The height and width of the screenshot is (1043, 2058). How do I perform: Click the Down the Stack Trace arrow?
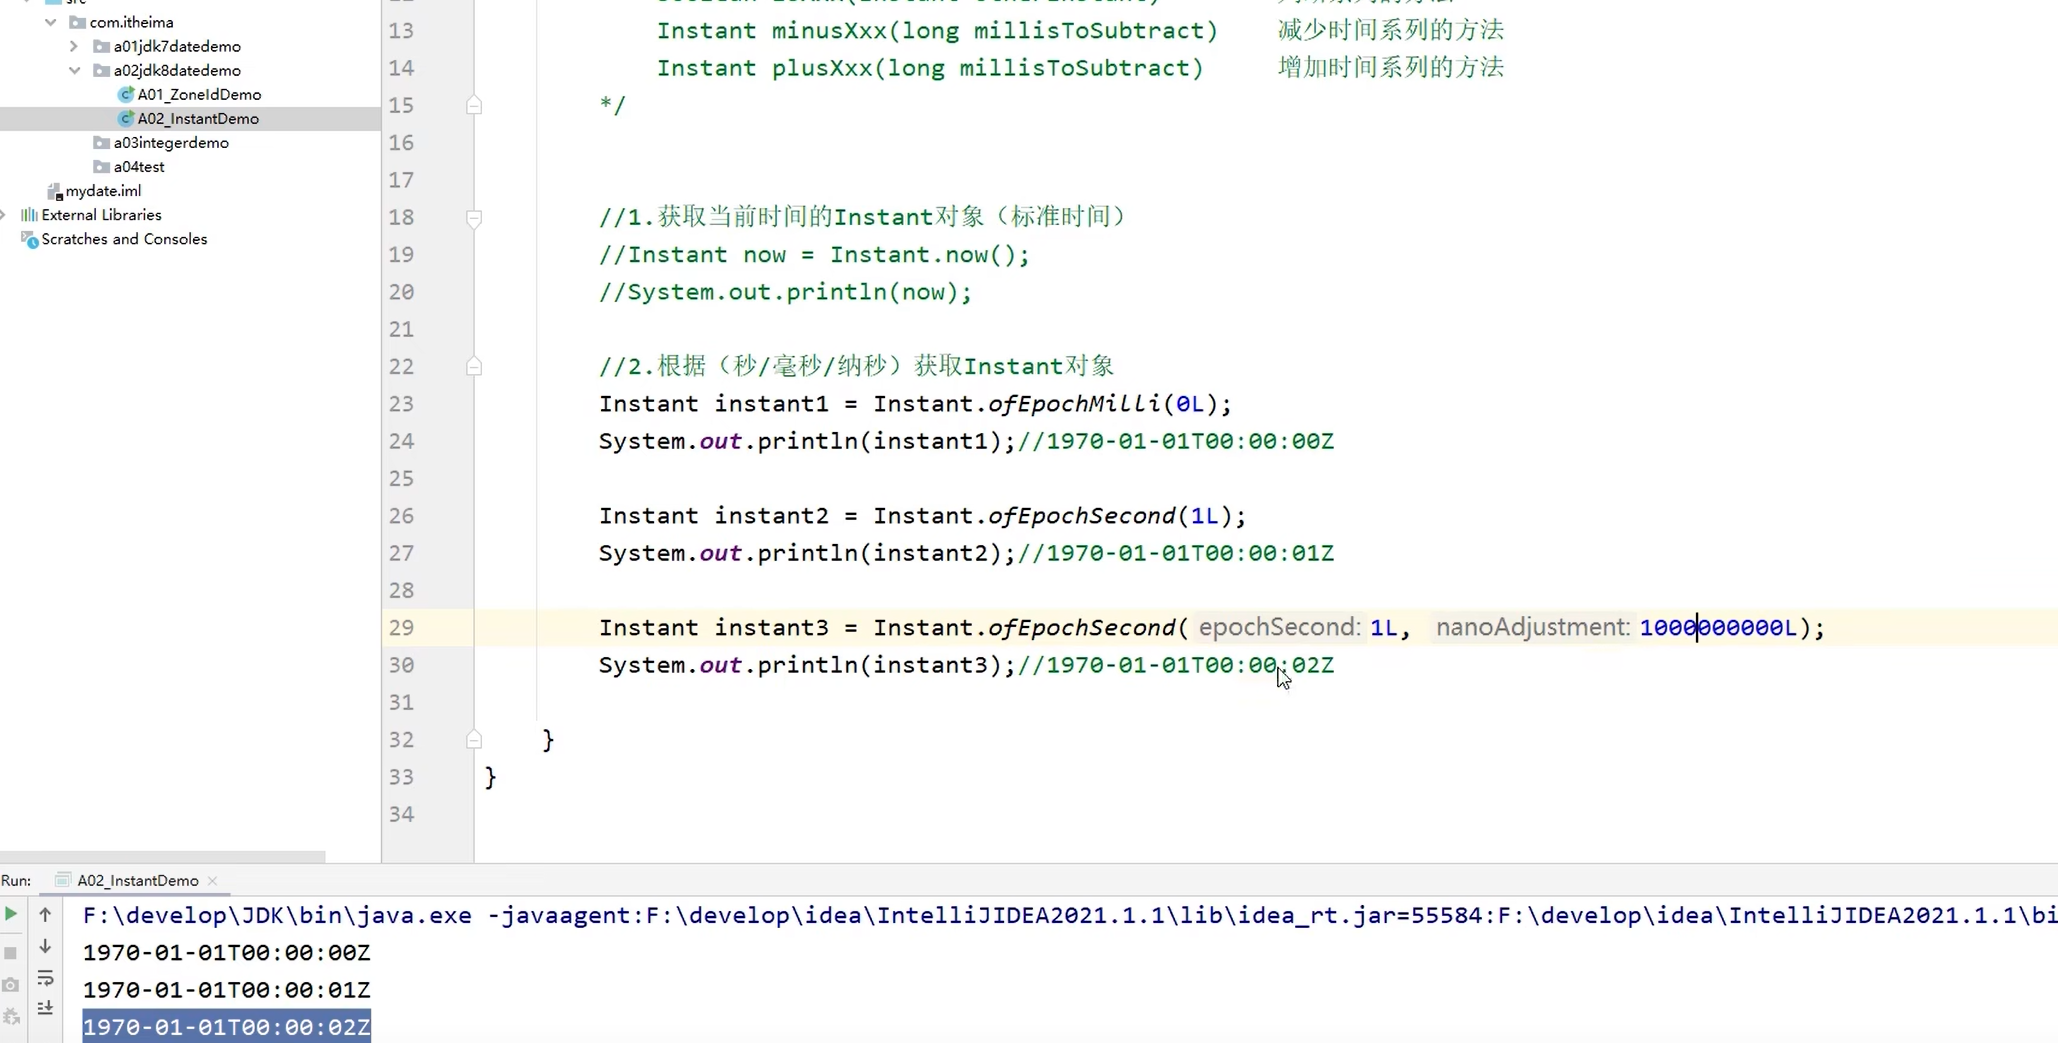tap(46, 946)
